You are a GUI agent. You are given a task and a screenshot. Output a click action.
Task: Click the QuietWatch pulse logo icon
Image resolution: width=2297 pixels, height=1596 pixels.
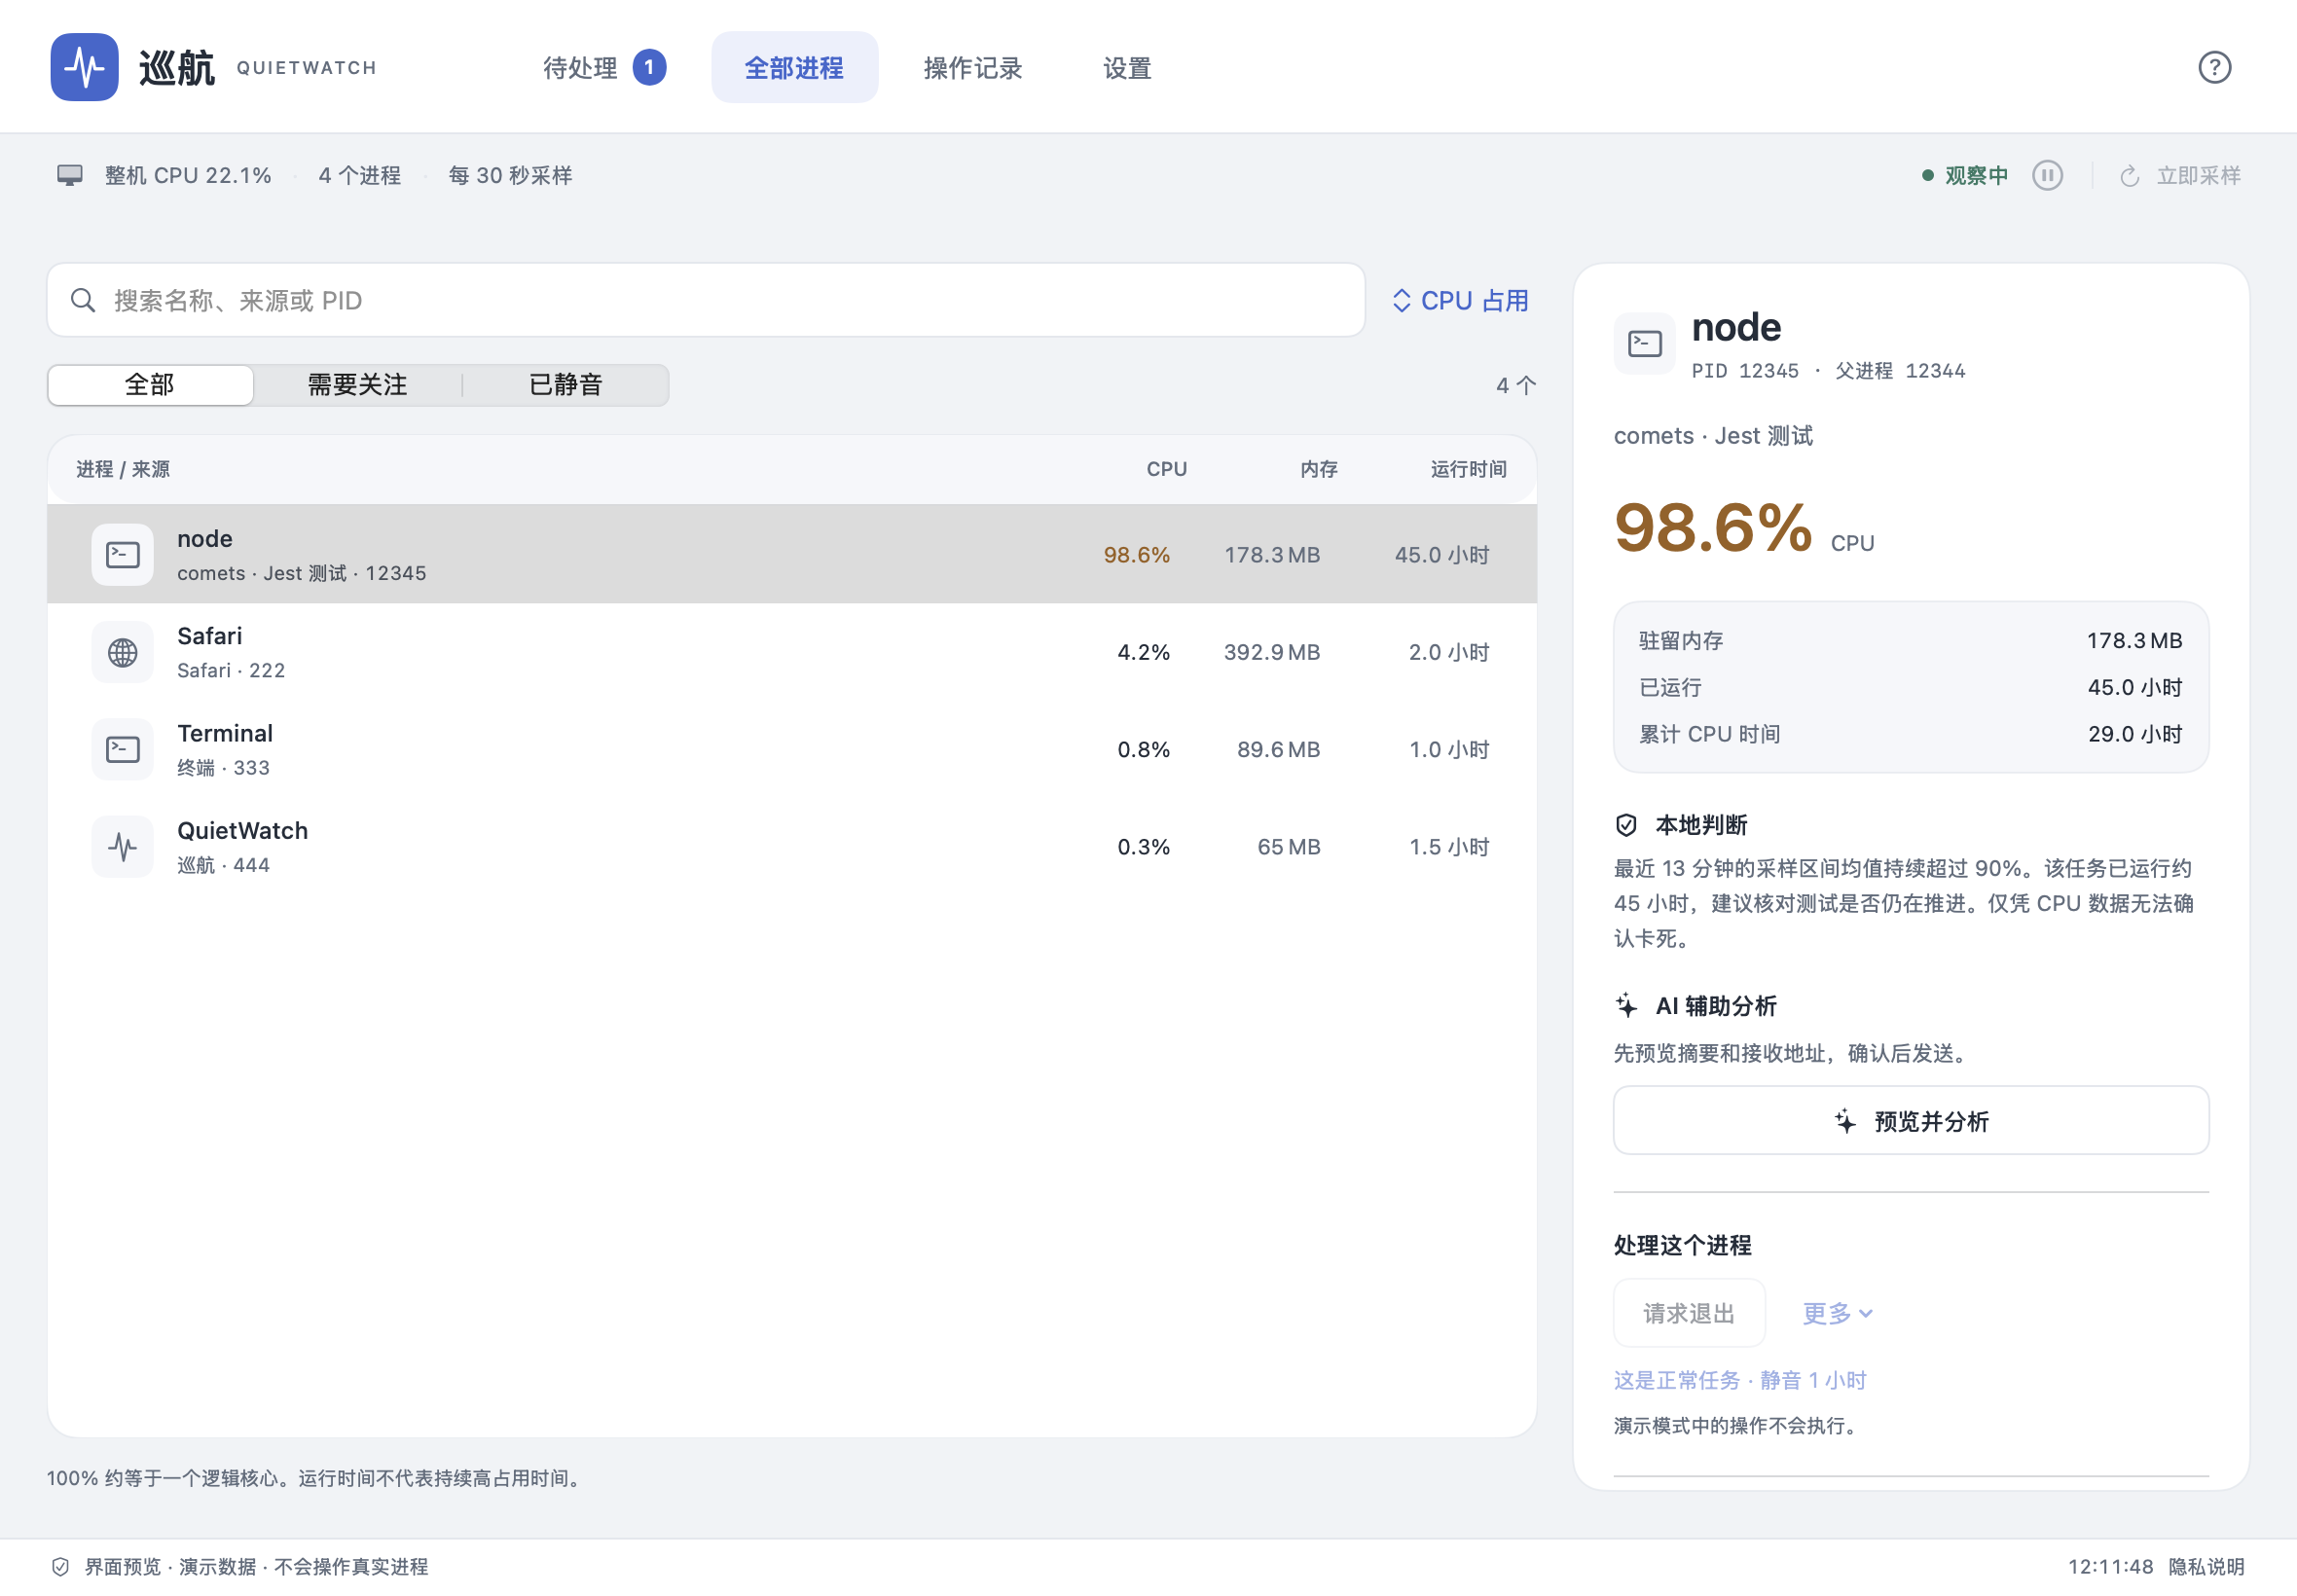pyautogui.click(x=84, y=67)
